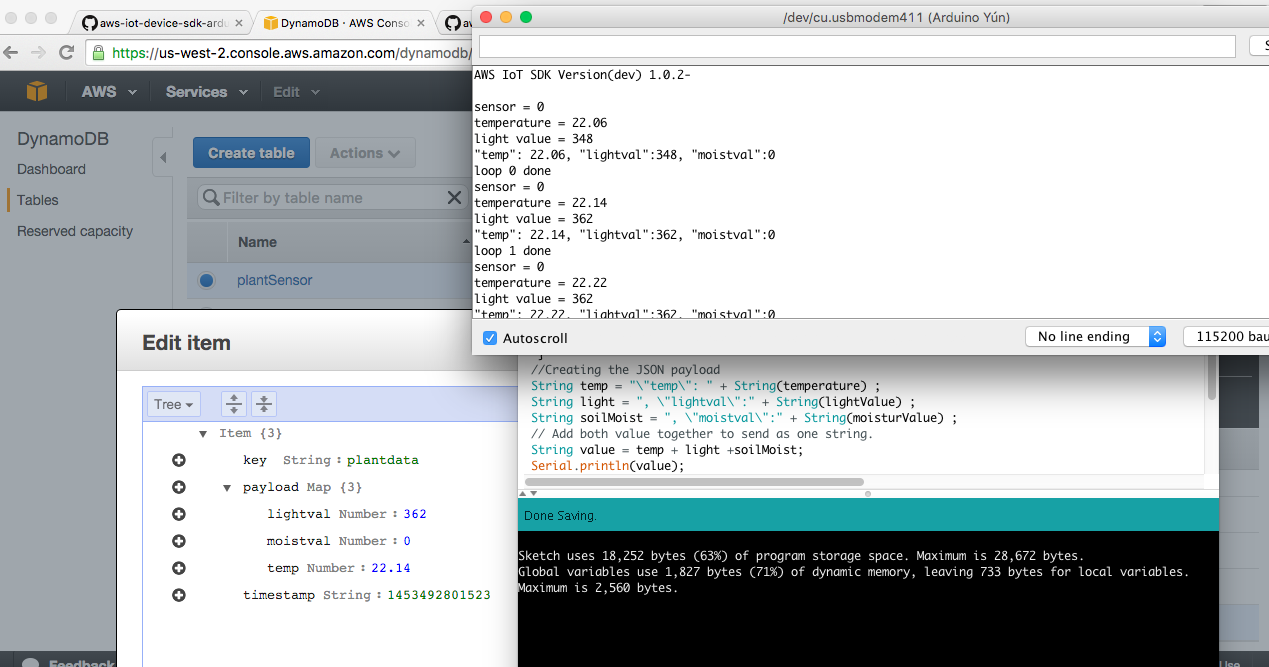1269x667 pixels.
Task: Click the browser reload icon
Action: (x=66, y=53)
